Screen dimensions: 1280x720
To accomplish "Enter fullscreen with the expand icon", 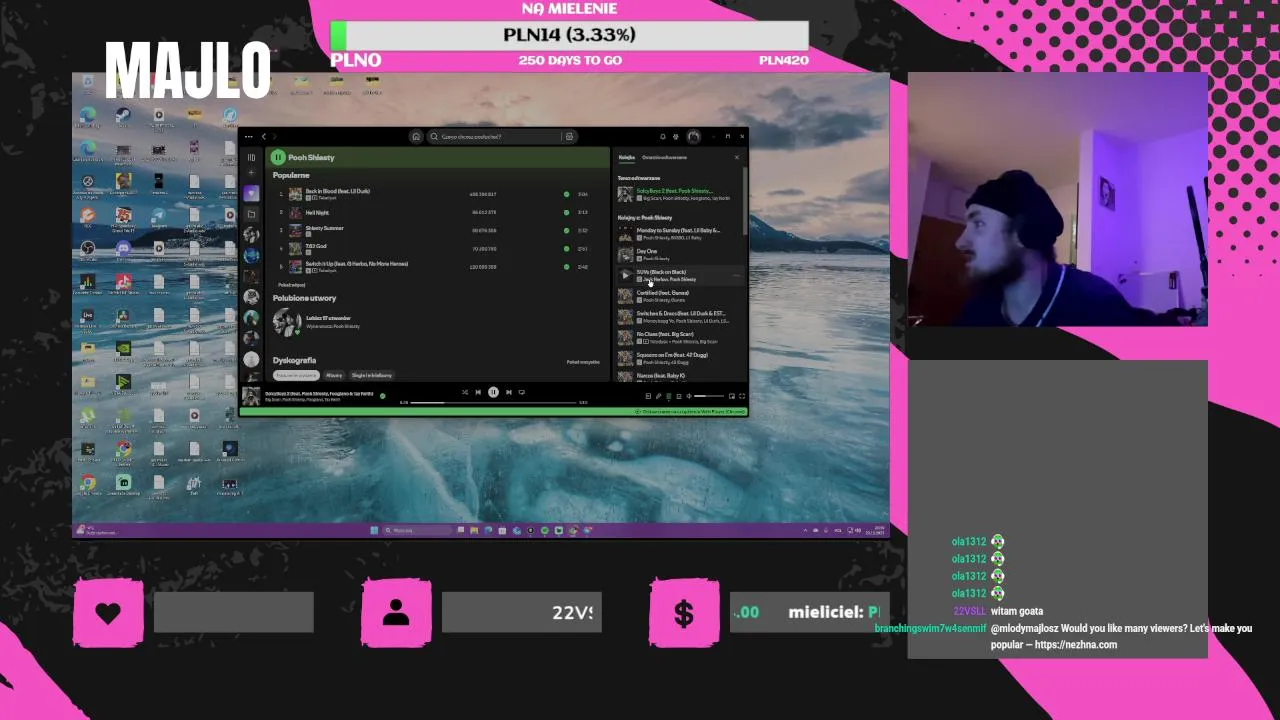I will [741, 396].
